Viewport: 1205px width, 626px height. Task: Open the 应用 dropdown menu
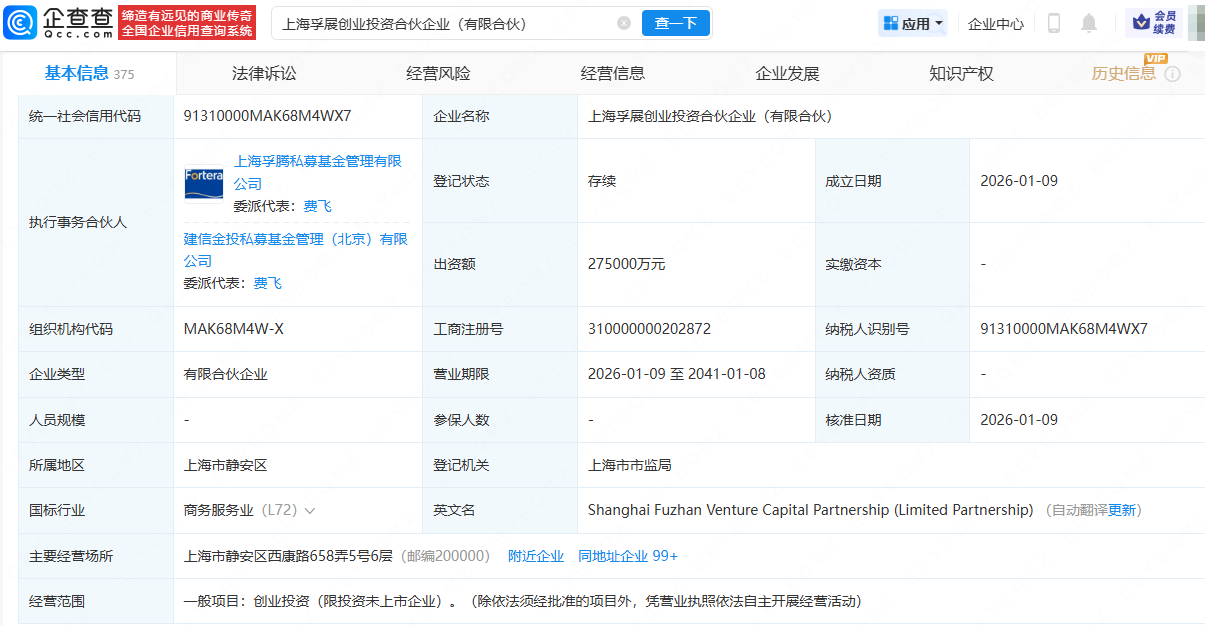[913, 23]
